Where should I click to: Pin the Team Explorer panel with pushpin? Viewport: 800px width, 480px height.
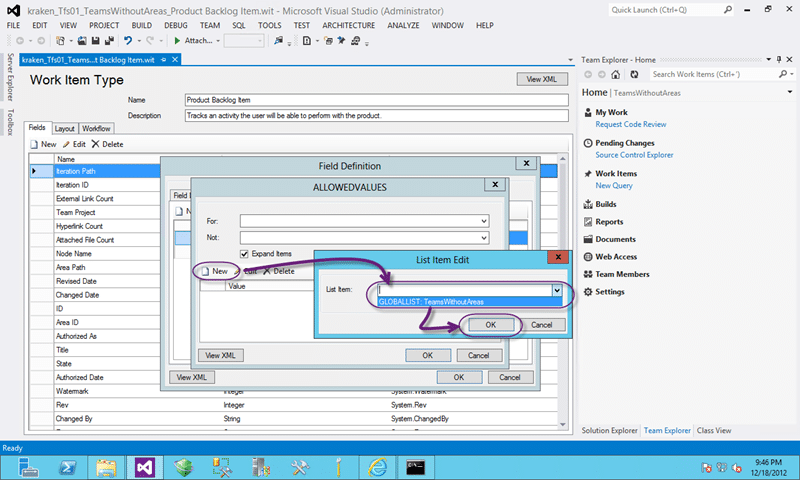coord(779,60)
